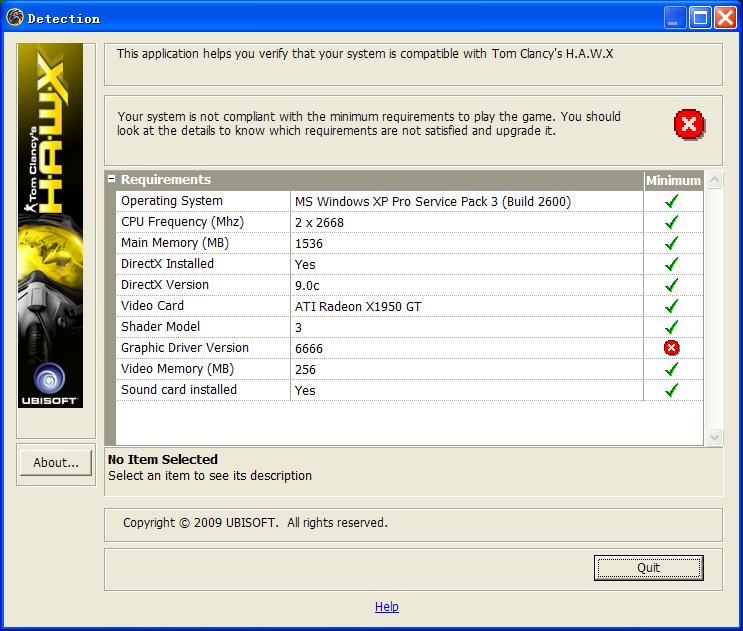Click the value 'ATI Radeon X1950 GT'
743x631 pixels.
pyautogui.click(x=358, y=306)
